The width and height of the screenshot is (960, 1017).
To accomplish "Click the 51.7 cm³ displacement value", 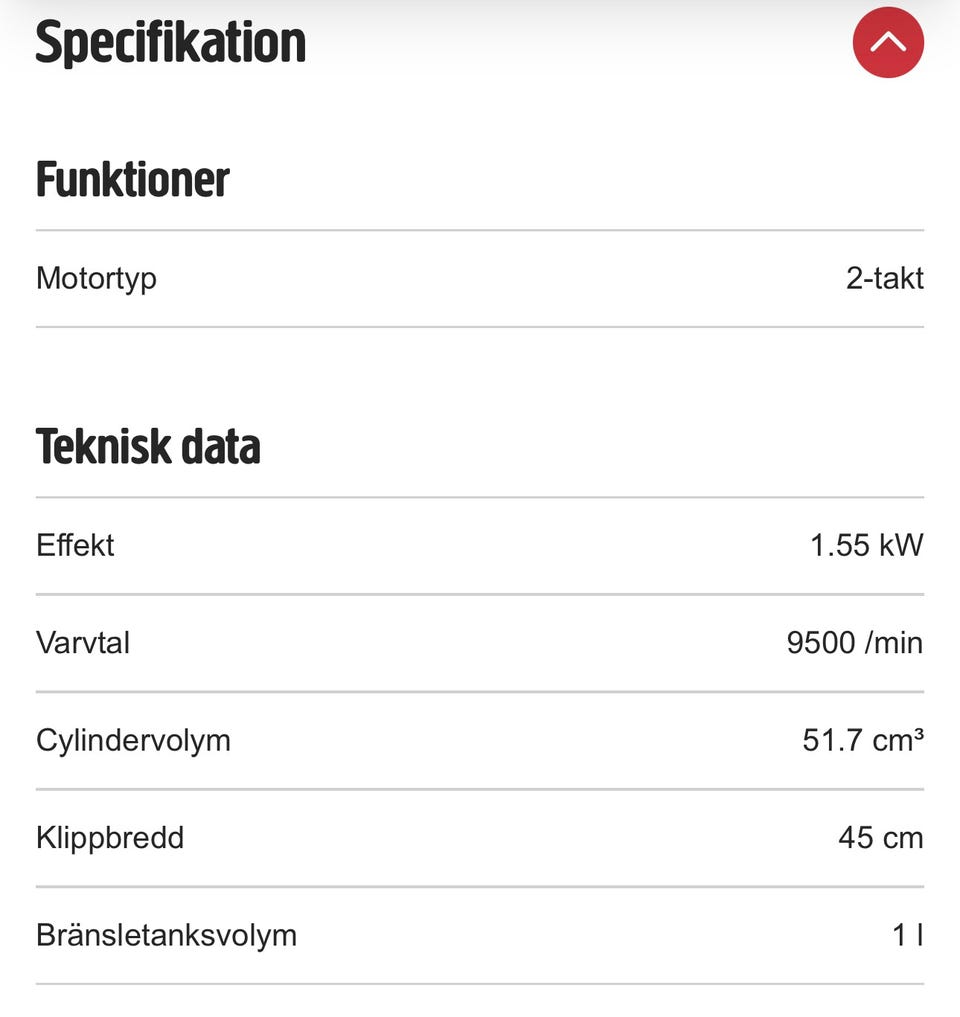I will pyautogui.click(x=862, y=740).
